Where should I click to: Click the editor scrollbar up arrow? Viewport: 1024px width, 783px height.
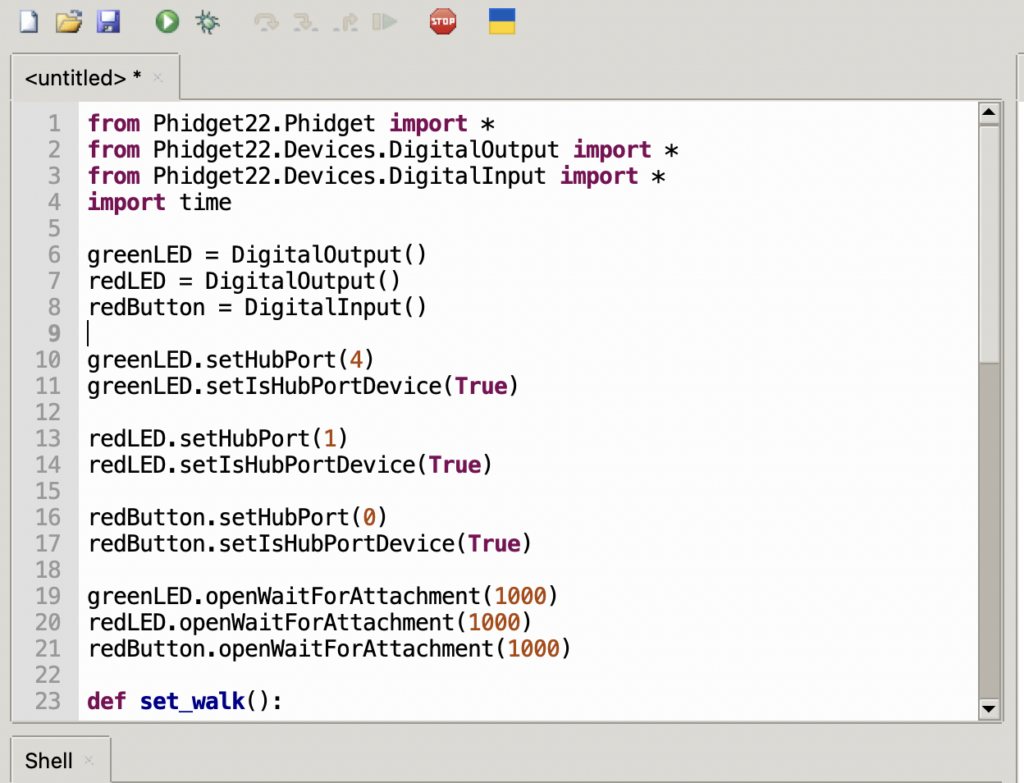tap(989, 112)
